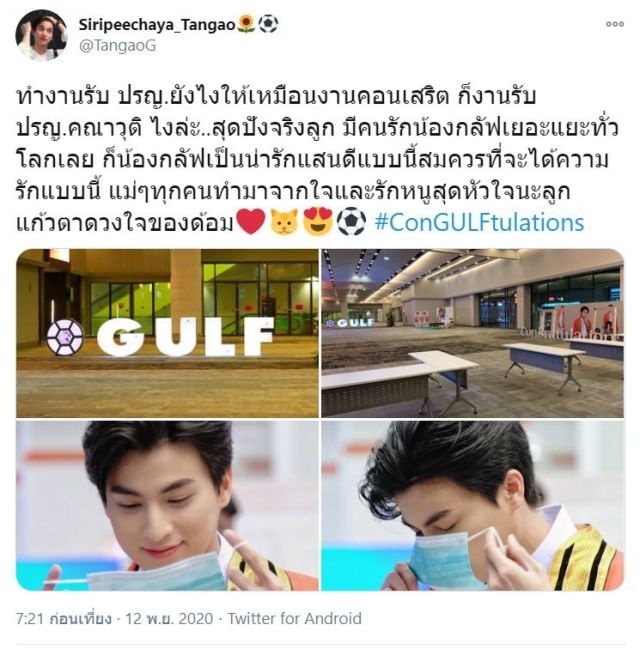This screenshot has width=640, height=649.
Task: Click the Twitter for Android source label
Action: 294,618
